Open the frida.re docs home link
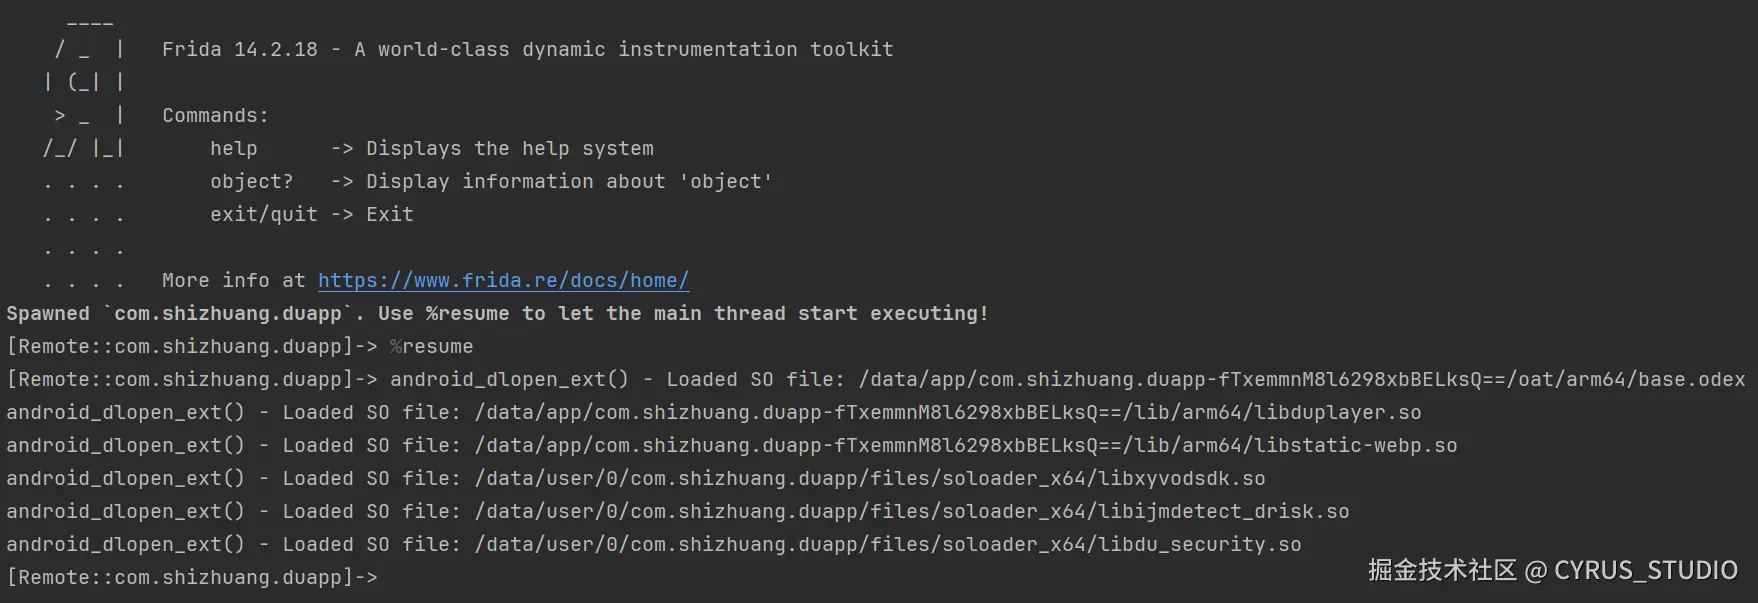 tap(503, 281)
